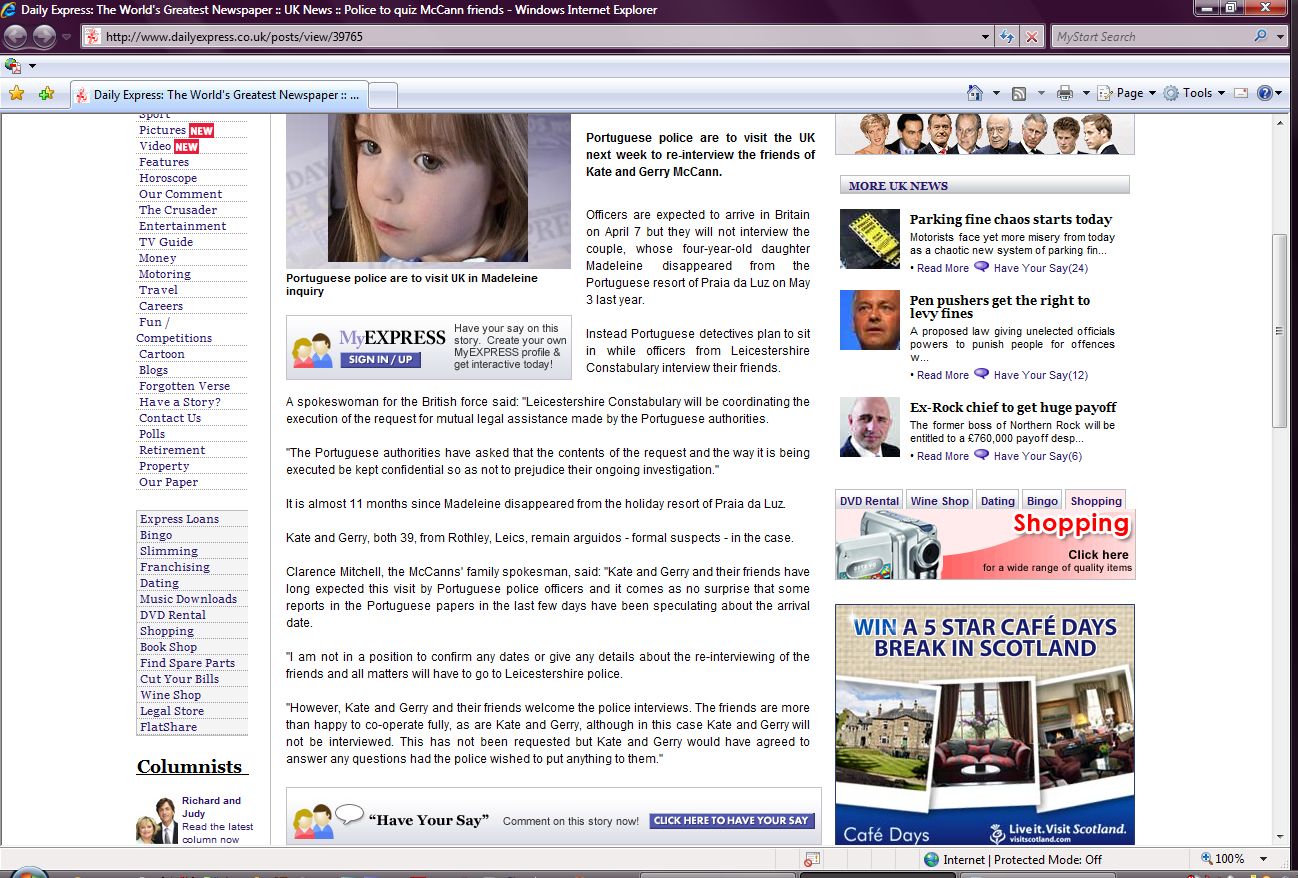Click the Refresh page icon
The width and height of the screenshot is (1298, 878).
[x=1008, y=37]
